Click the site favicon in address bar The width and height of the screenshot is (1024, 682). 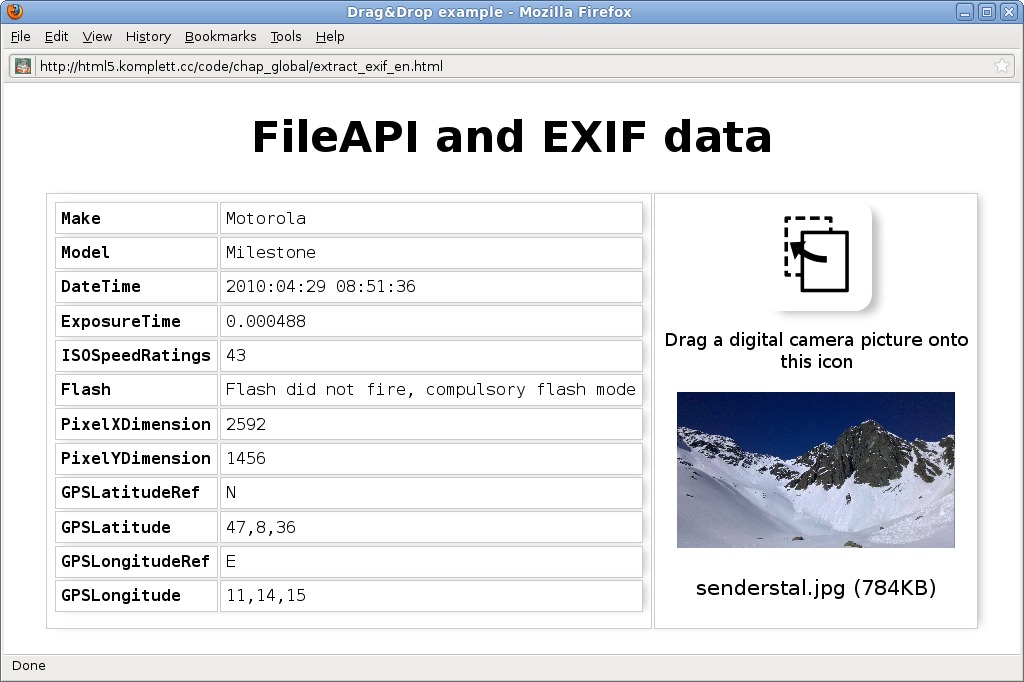pyautogui.click(x=23, y=66)
